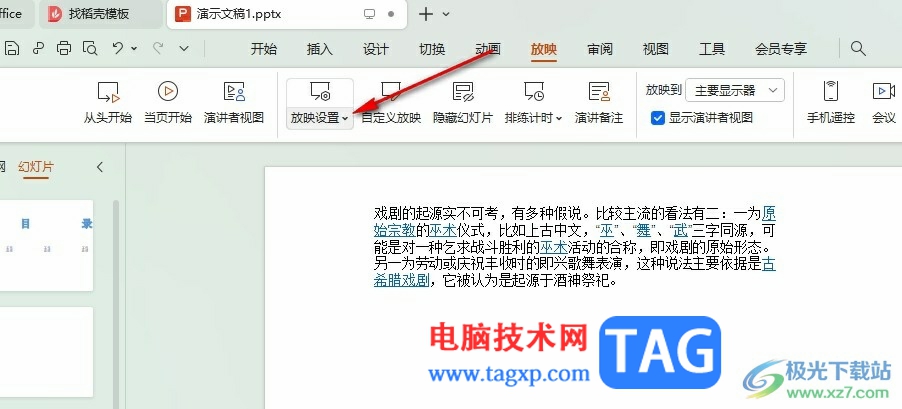Open the 开始 ribbon tab
Screen dimensions: 902x409
[263, 49]
